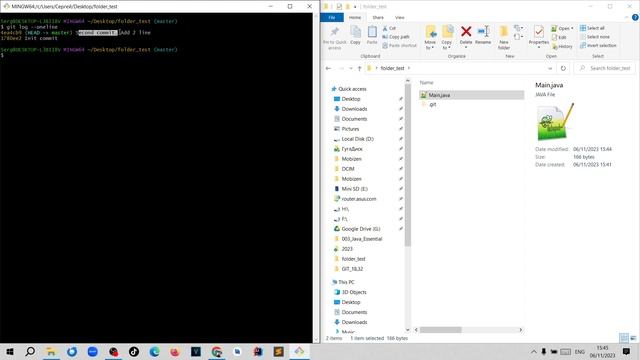Click the Git Bash terminal prompt line
This screenshot has height=360, width=640.
click(2, 55)
